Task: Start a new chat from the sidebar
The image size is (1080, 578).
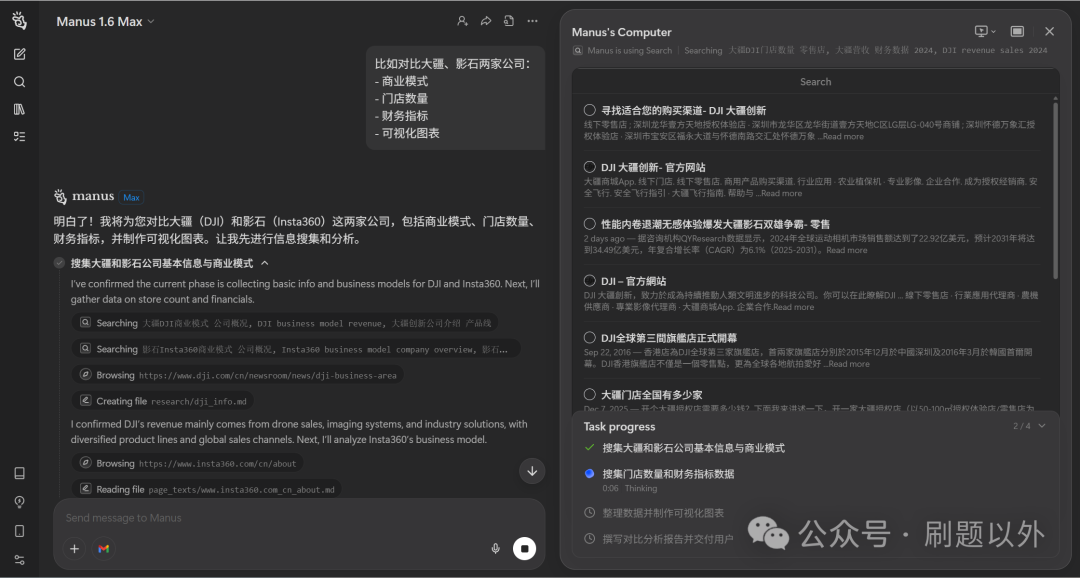Action: click(x=17, y=54)
